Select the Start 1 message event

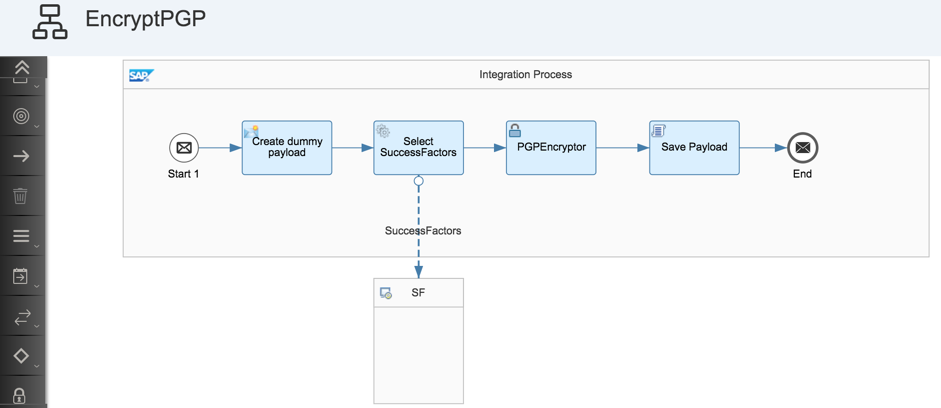[184, 148]
